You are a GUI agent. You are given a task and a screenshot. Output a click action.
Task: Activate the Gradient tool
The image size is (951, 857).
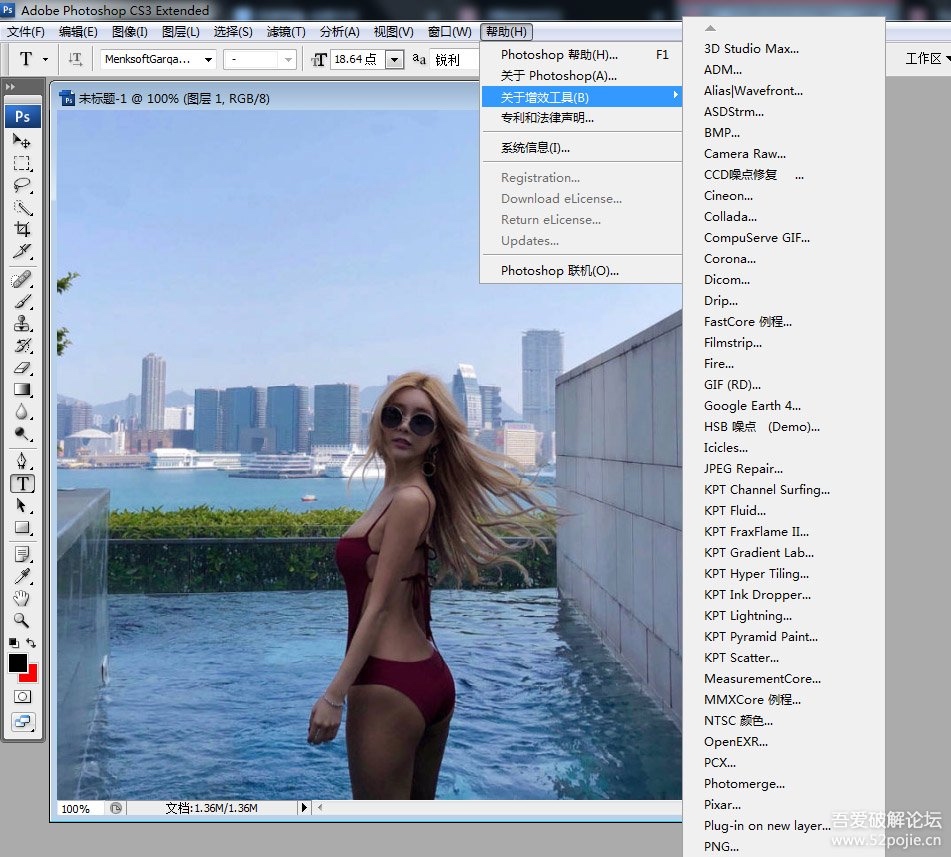click(22, 390)
